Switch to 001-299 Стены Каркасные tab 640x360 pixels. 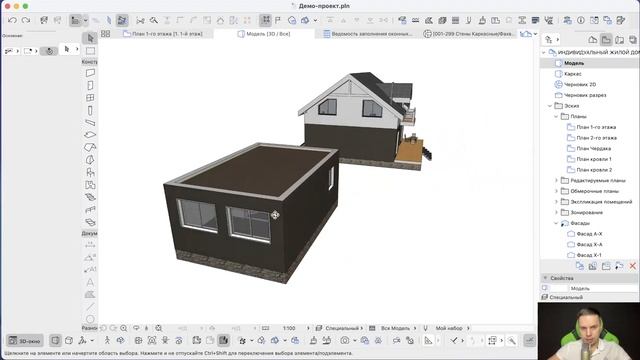tap(469, 34)
